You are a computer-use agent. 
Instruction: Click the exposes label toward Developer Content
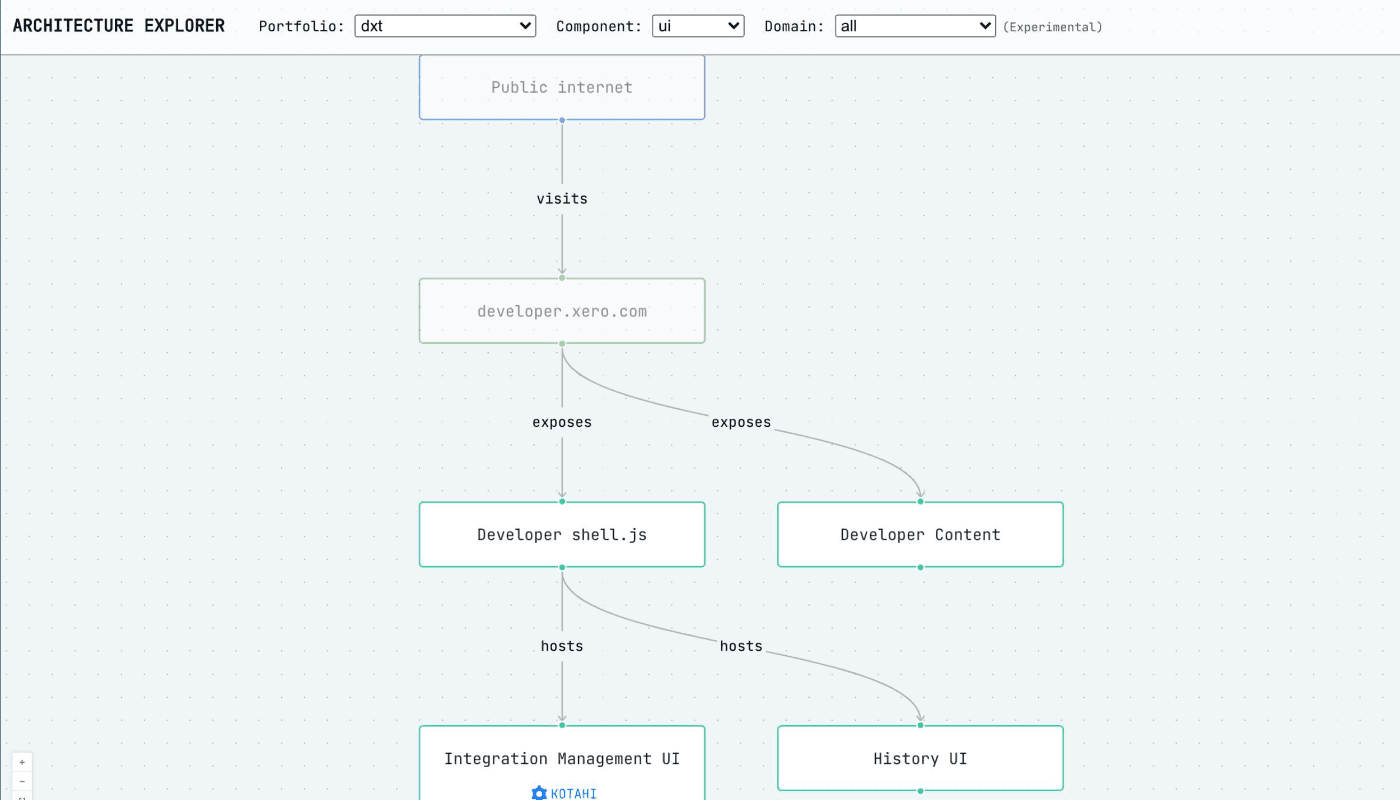pyautogui.click(x=741, y=422)
